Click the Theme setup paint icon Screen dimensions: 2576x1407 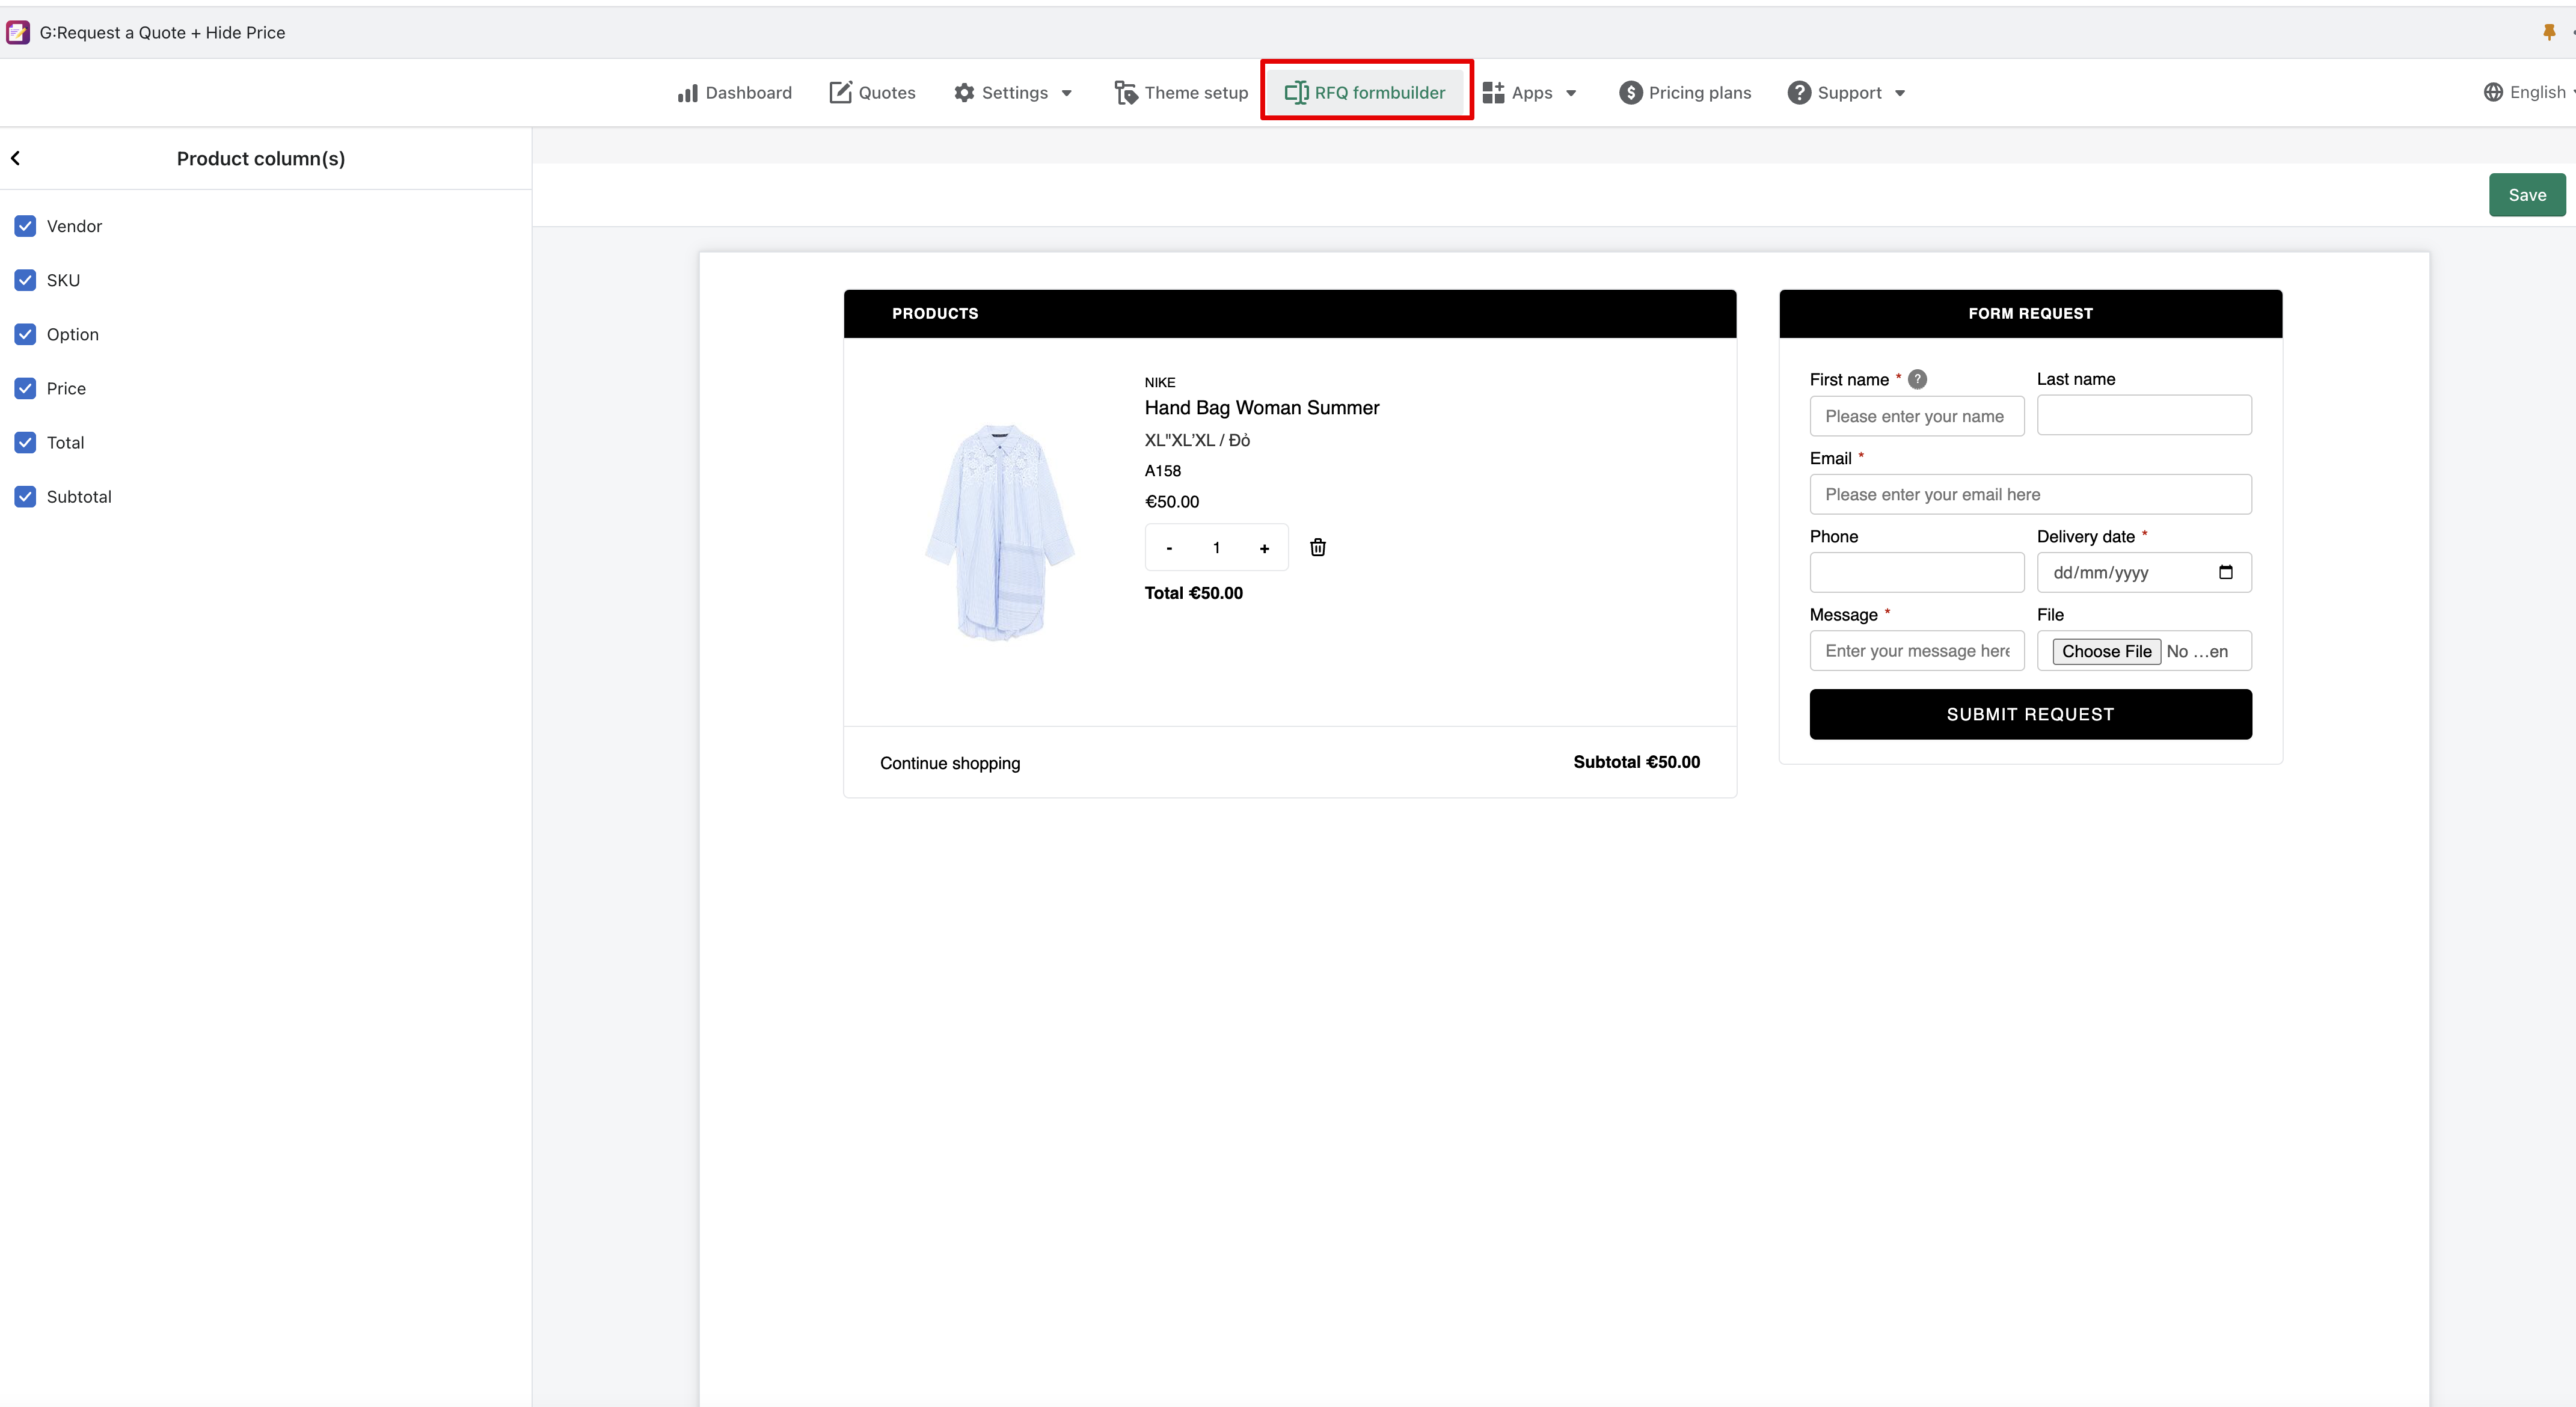tap(1126, 93)
